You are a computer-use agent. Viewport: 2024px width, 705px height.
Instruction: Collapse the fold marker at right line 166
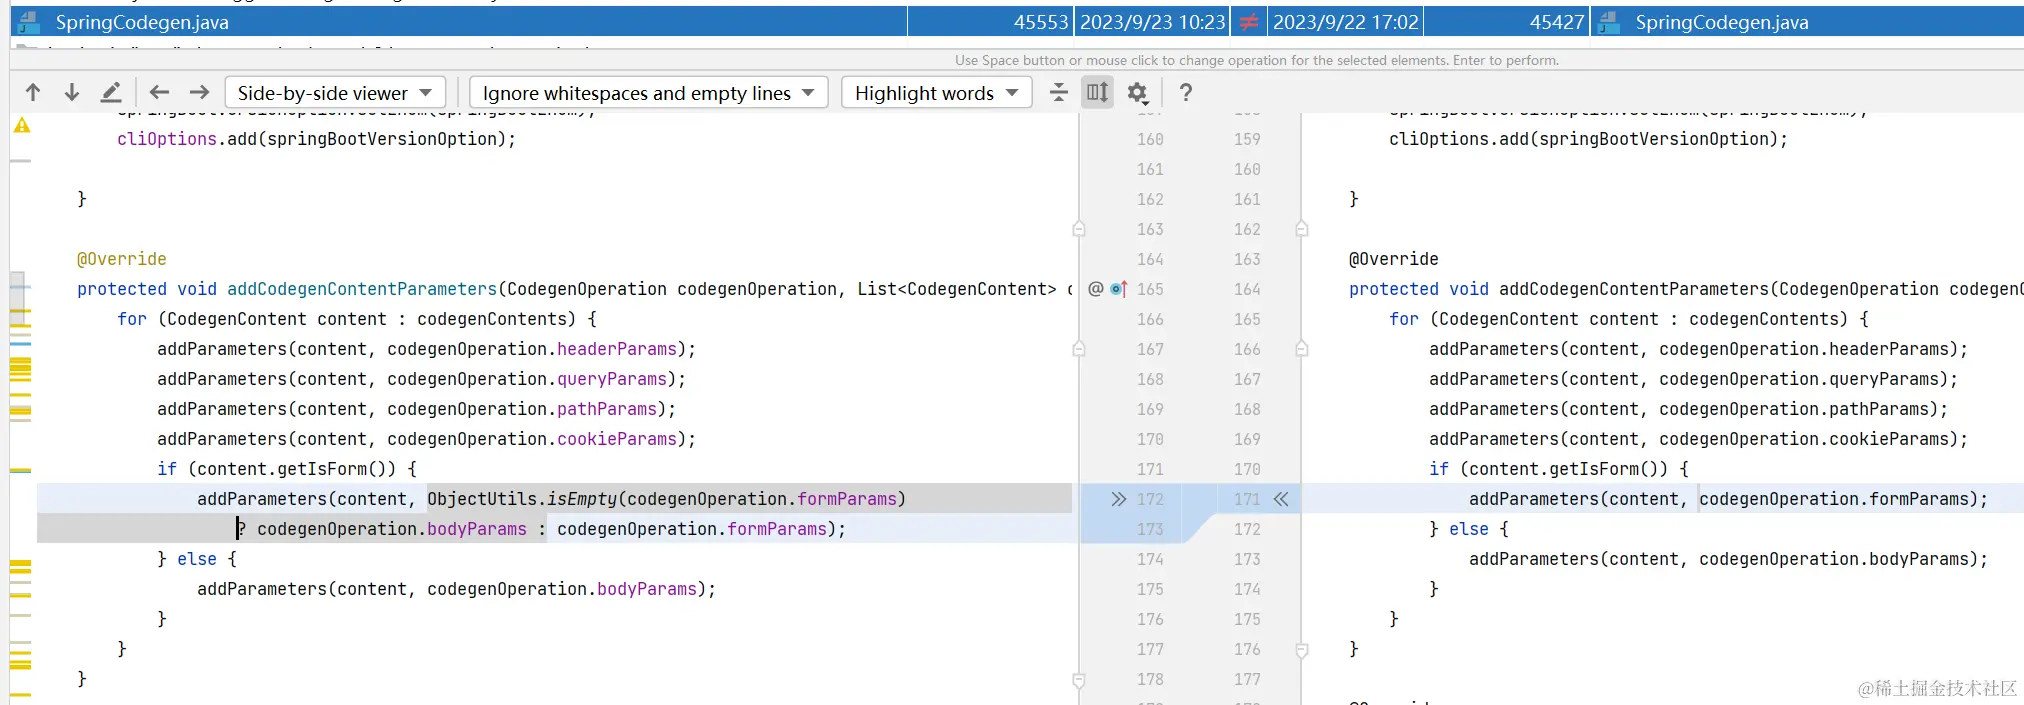pyautogui.click(x=1302, y=349)
